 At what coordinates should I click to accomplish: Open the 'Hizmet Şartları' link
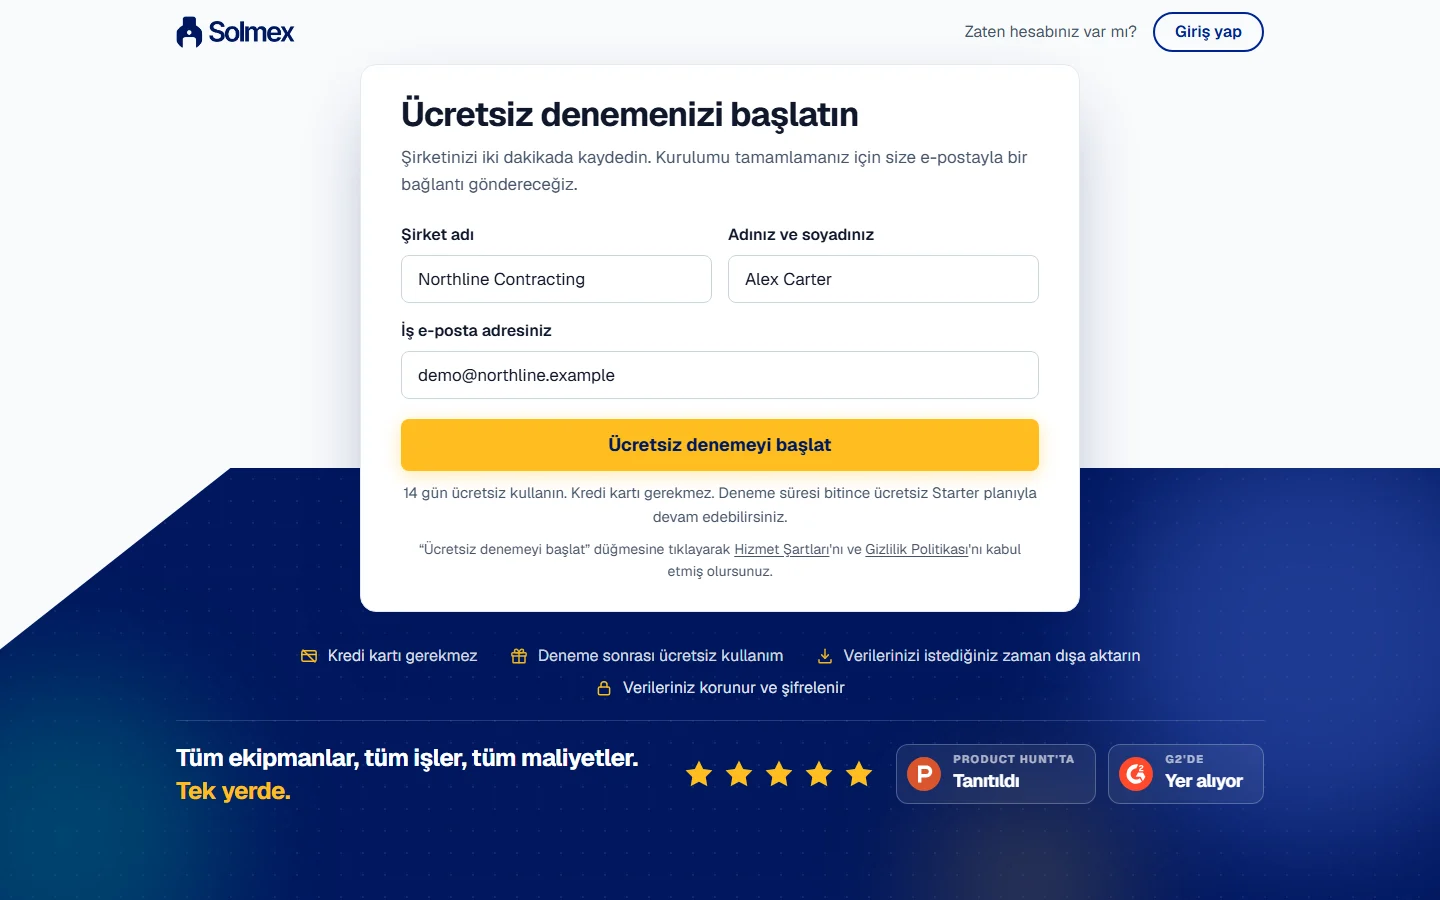782,549
